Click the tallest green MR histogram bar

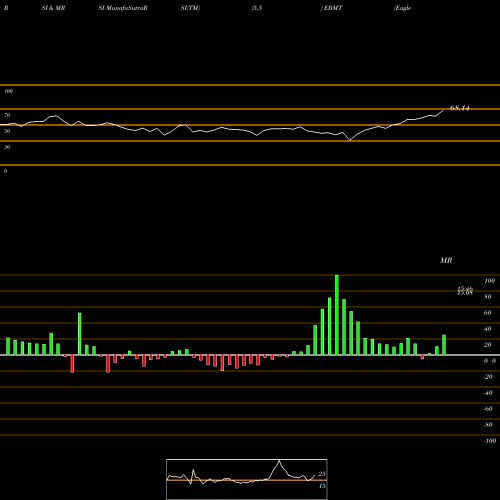(x=337, y=315)
